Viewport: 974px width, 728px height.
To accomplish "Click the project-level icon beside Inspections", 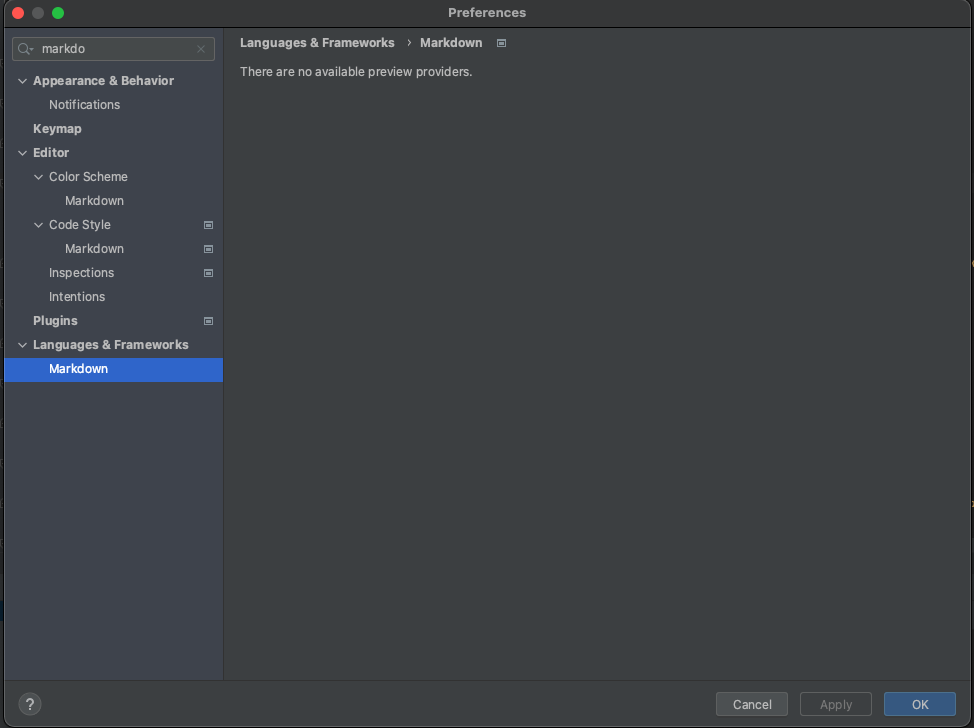I will (x=208, y=273).
